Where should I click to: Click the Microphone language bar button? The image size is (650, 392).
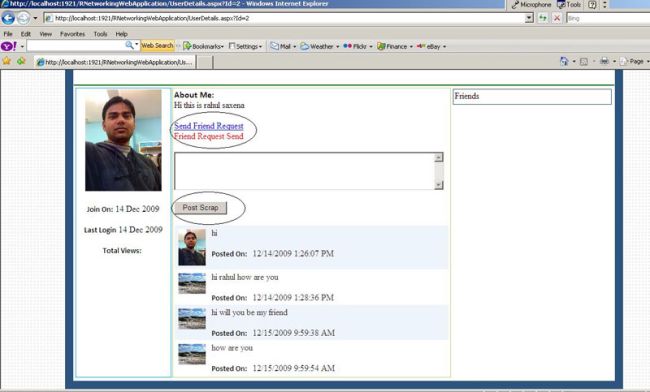531,5
